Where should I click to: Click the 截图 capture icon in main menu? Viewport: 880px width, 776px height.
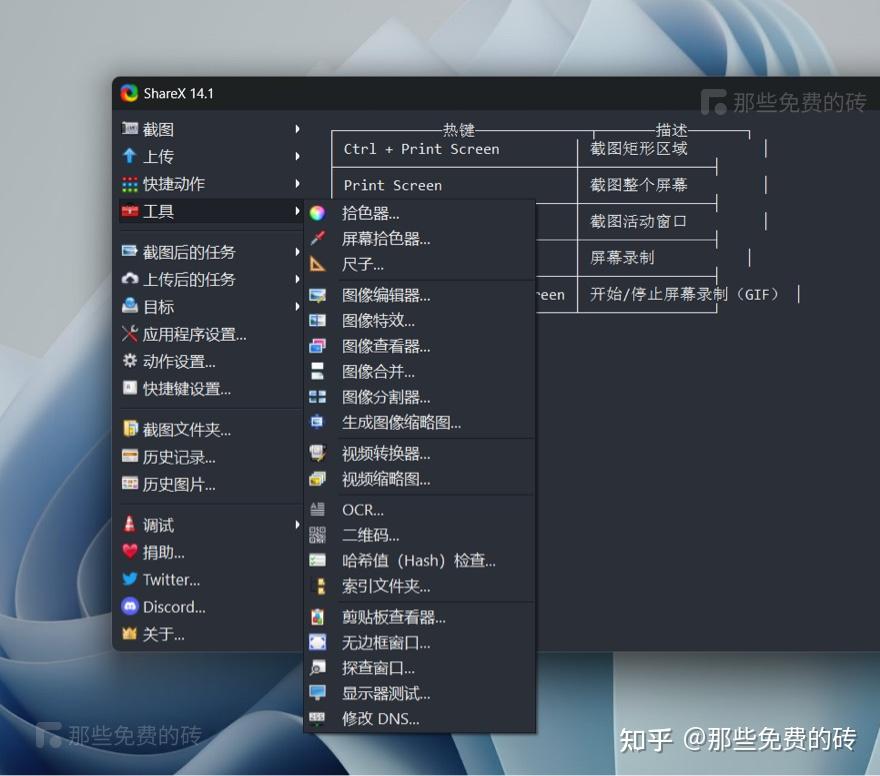point(130,129)
